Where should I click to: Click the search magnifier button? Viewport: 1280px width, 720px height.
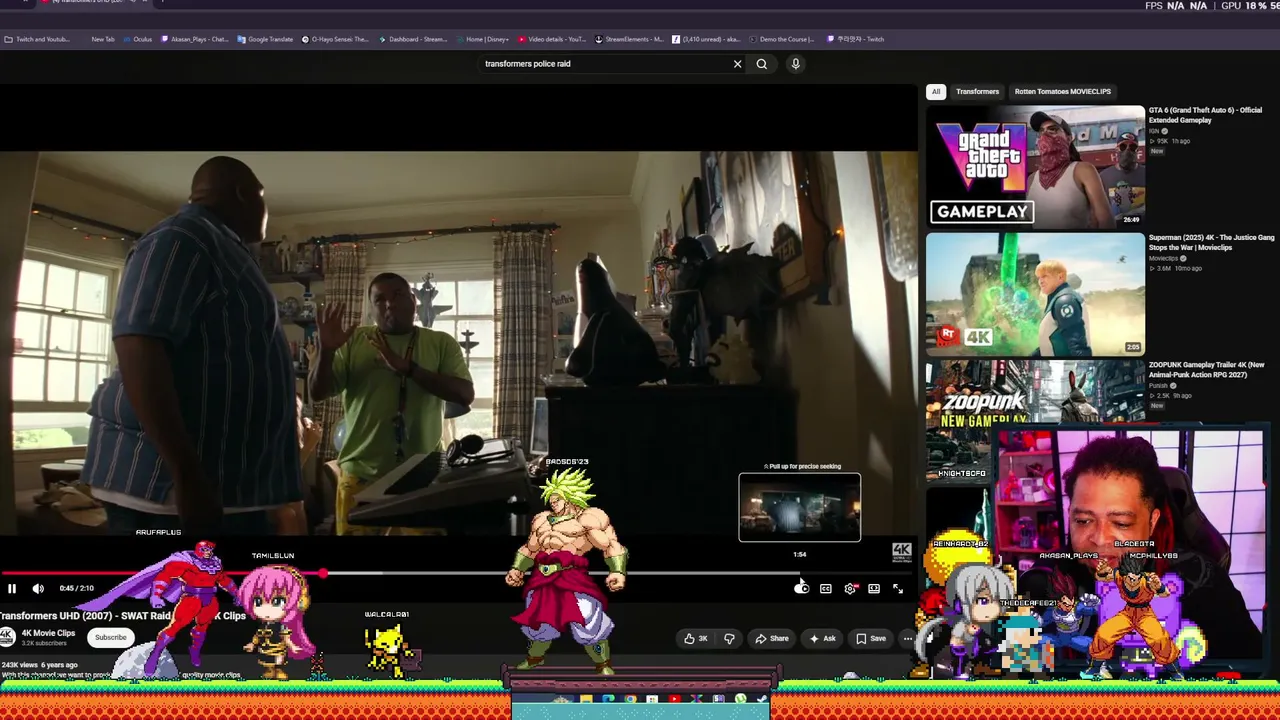(762, 64)
